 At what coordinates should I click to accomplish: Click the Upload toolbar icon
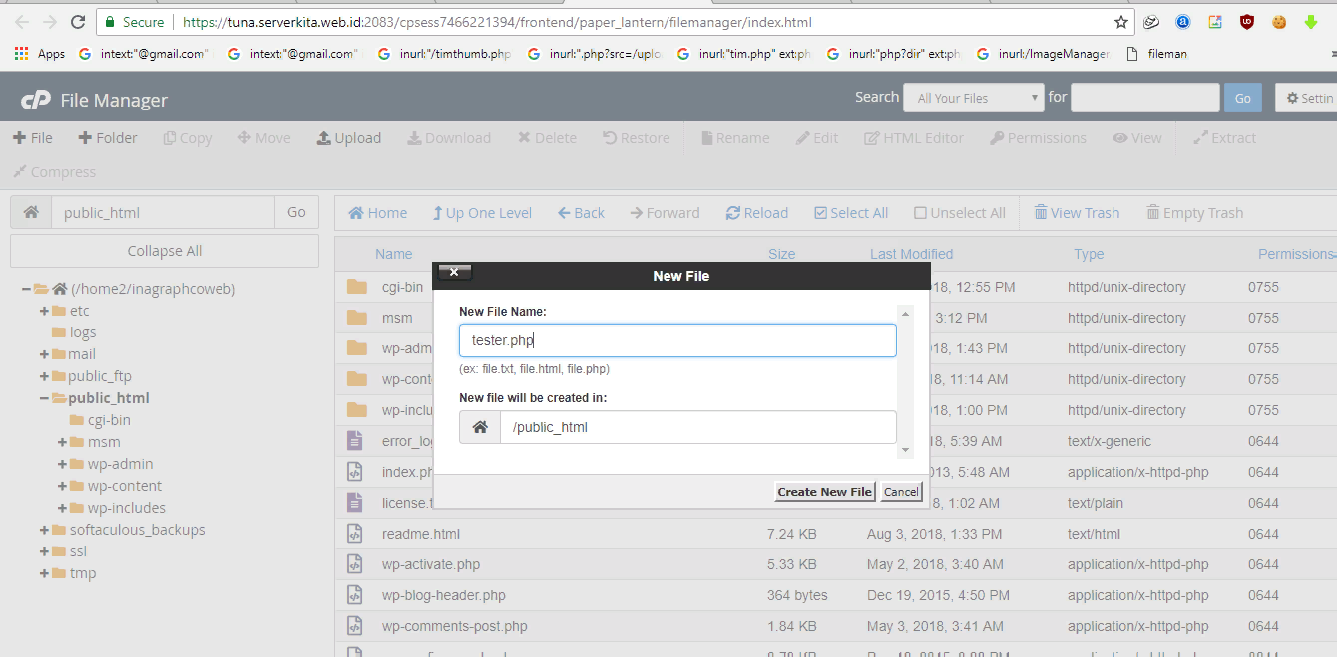pos(324,138)
